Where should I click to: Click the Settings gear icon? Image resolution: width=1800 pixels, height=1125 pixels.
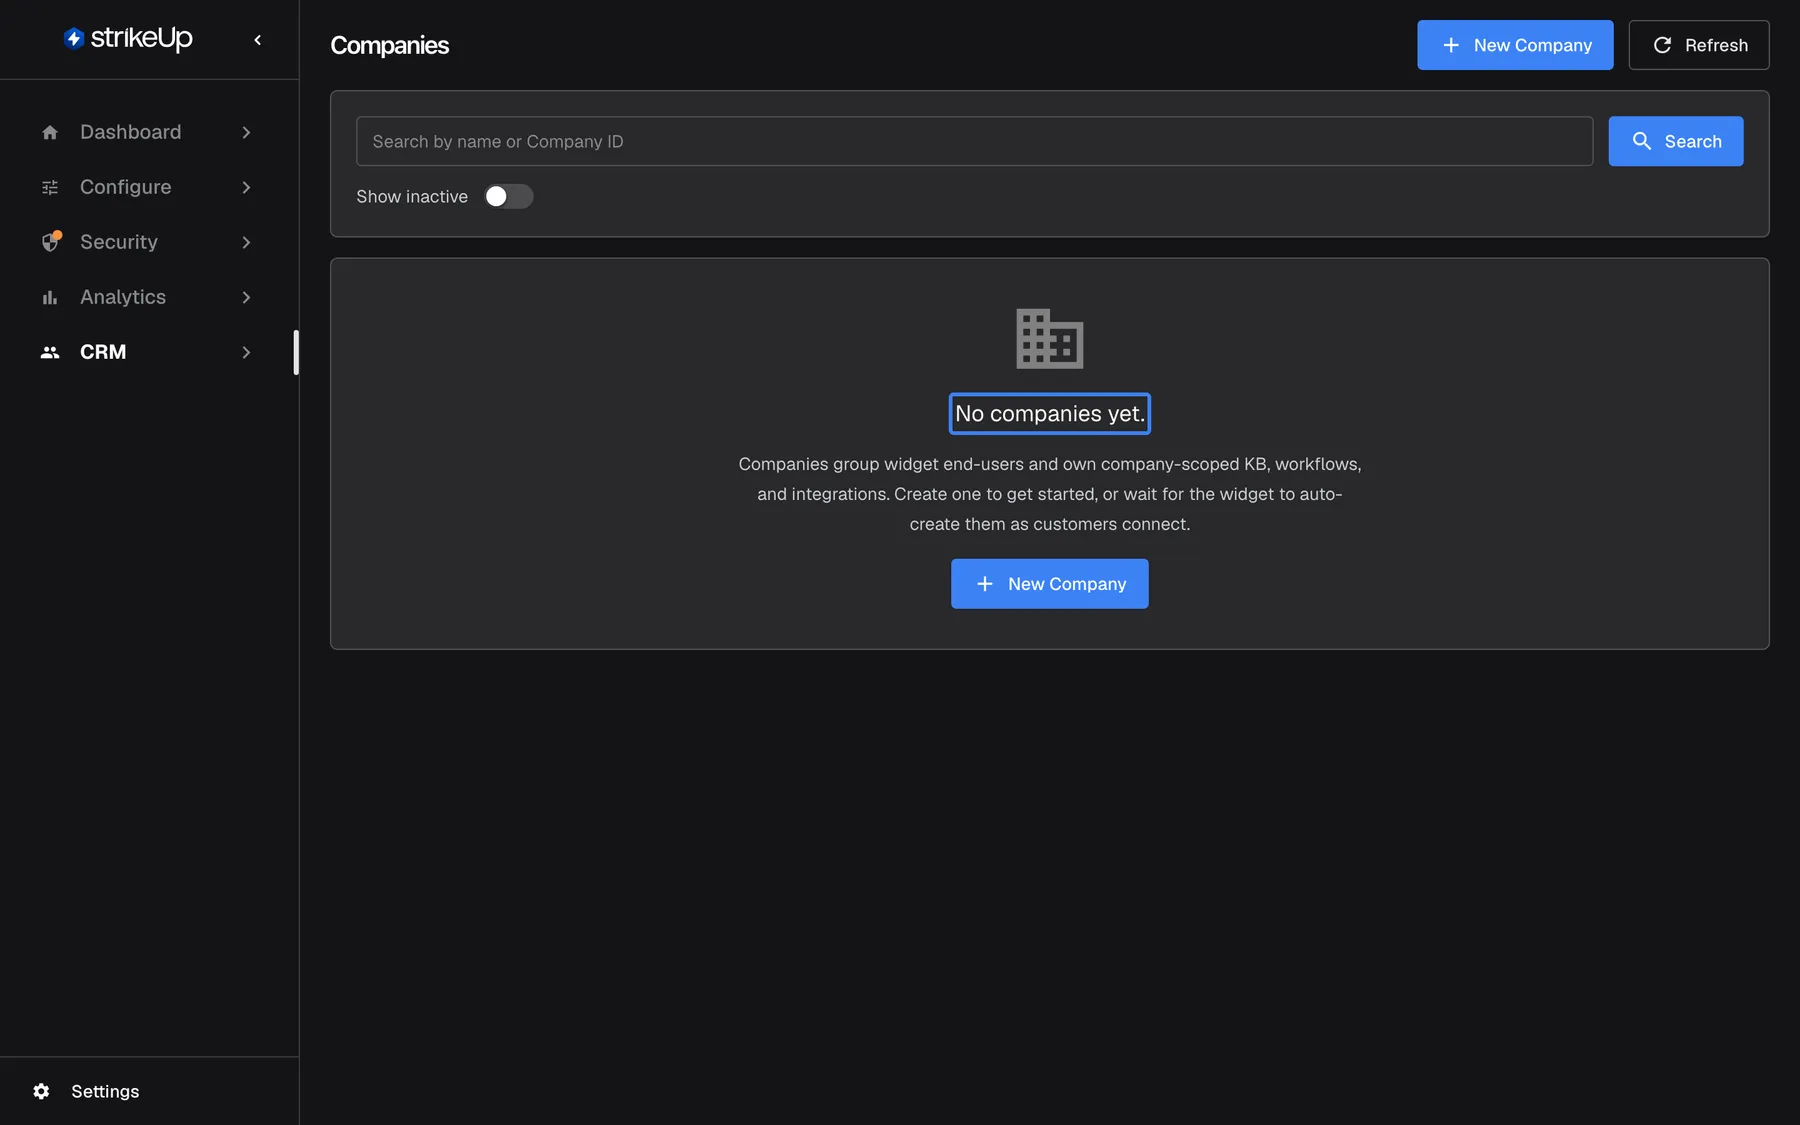point(41,1091)
